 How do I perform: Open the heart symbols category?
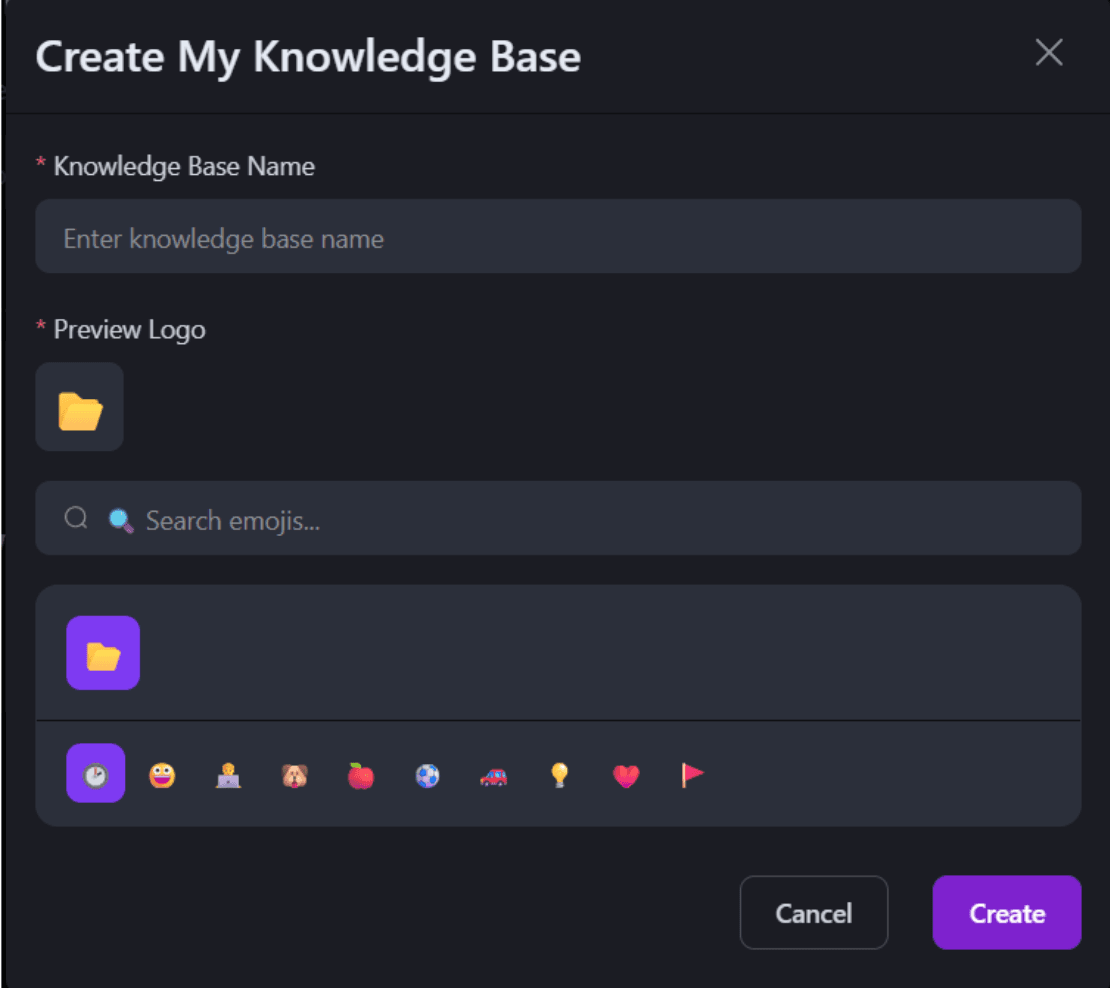pos(626,775)
